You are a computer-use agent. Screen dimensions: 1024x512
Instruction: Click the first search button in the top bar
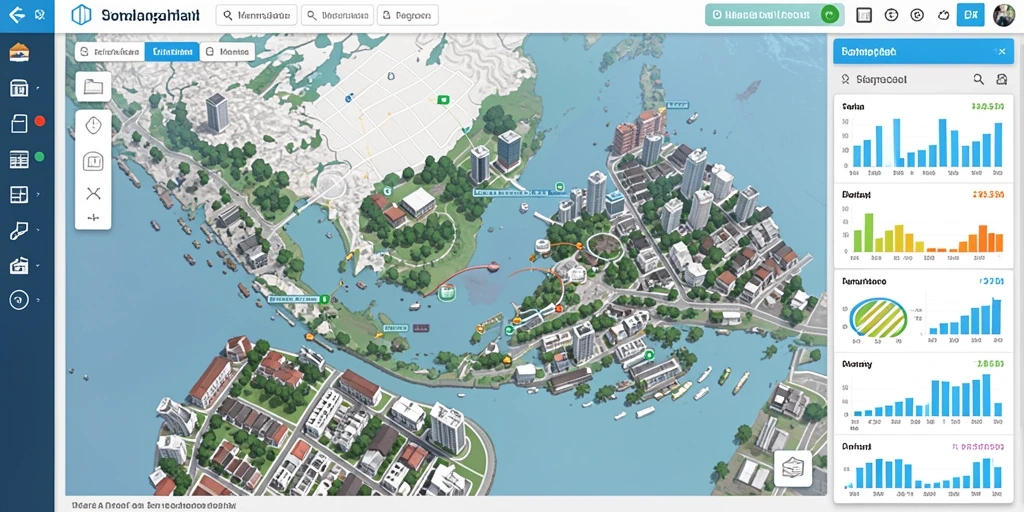tap(256, 14)
